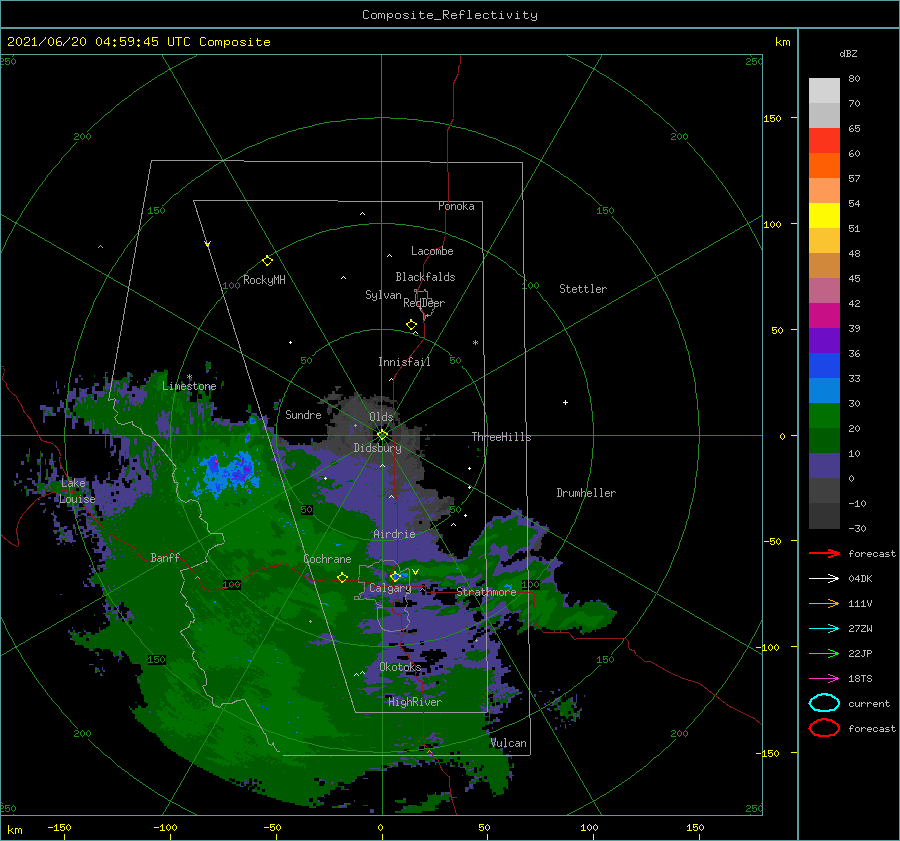This screenshot has height=841, width=900.
Task: Click the Composite_Reflectivity title
Action: click(x=450, y=15)
